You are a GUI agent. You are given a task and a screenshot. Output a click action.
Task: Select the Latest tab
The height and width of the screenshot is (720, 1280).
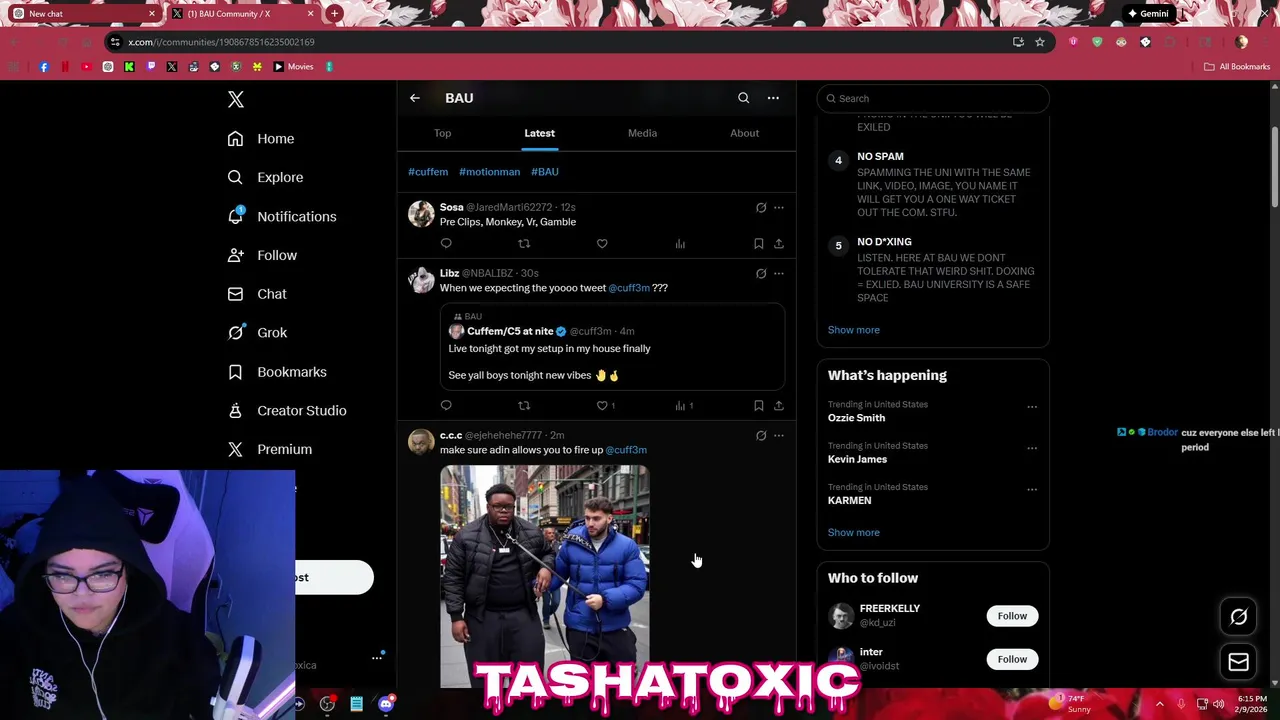coord(539,133)
